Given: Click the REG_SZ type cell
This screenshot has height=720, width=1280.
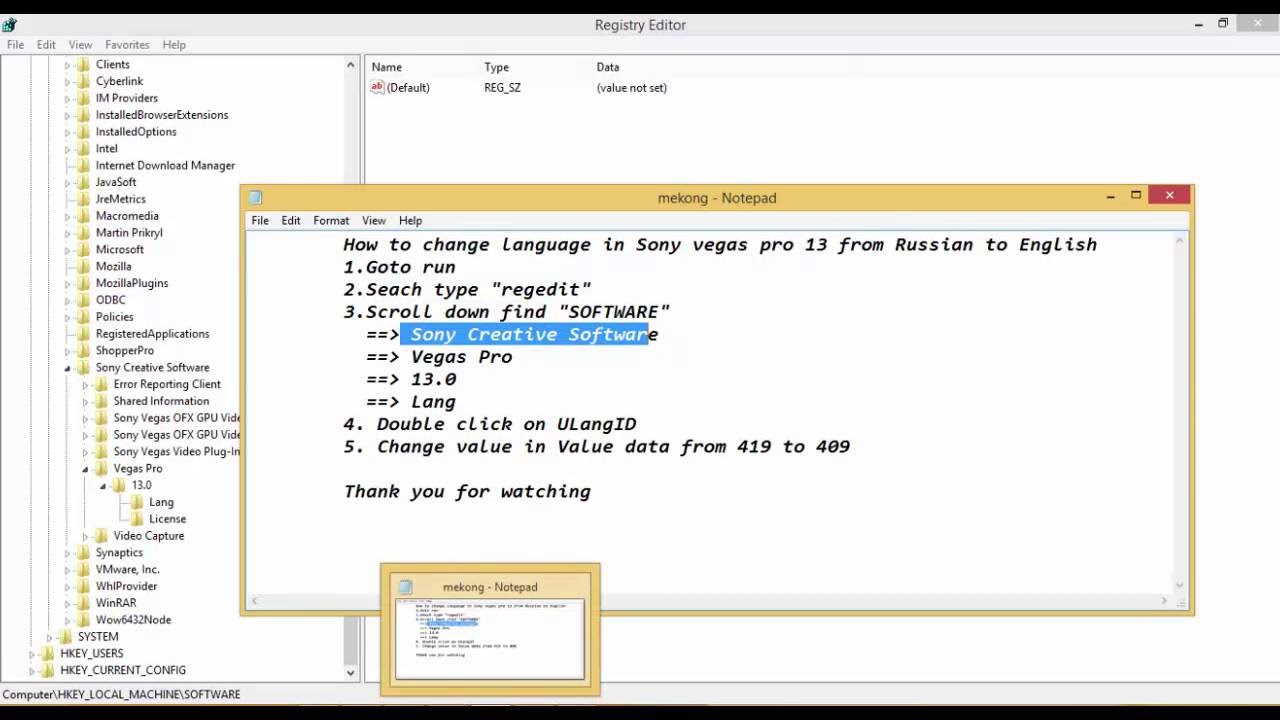Looking at the screenshot, I should (502, 88).
